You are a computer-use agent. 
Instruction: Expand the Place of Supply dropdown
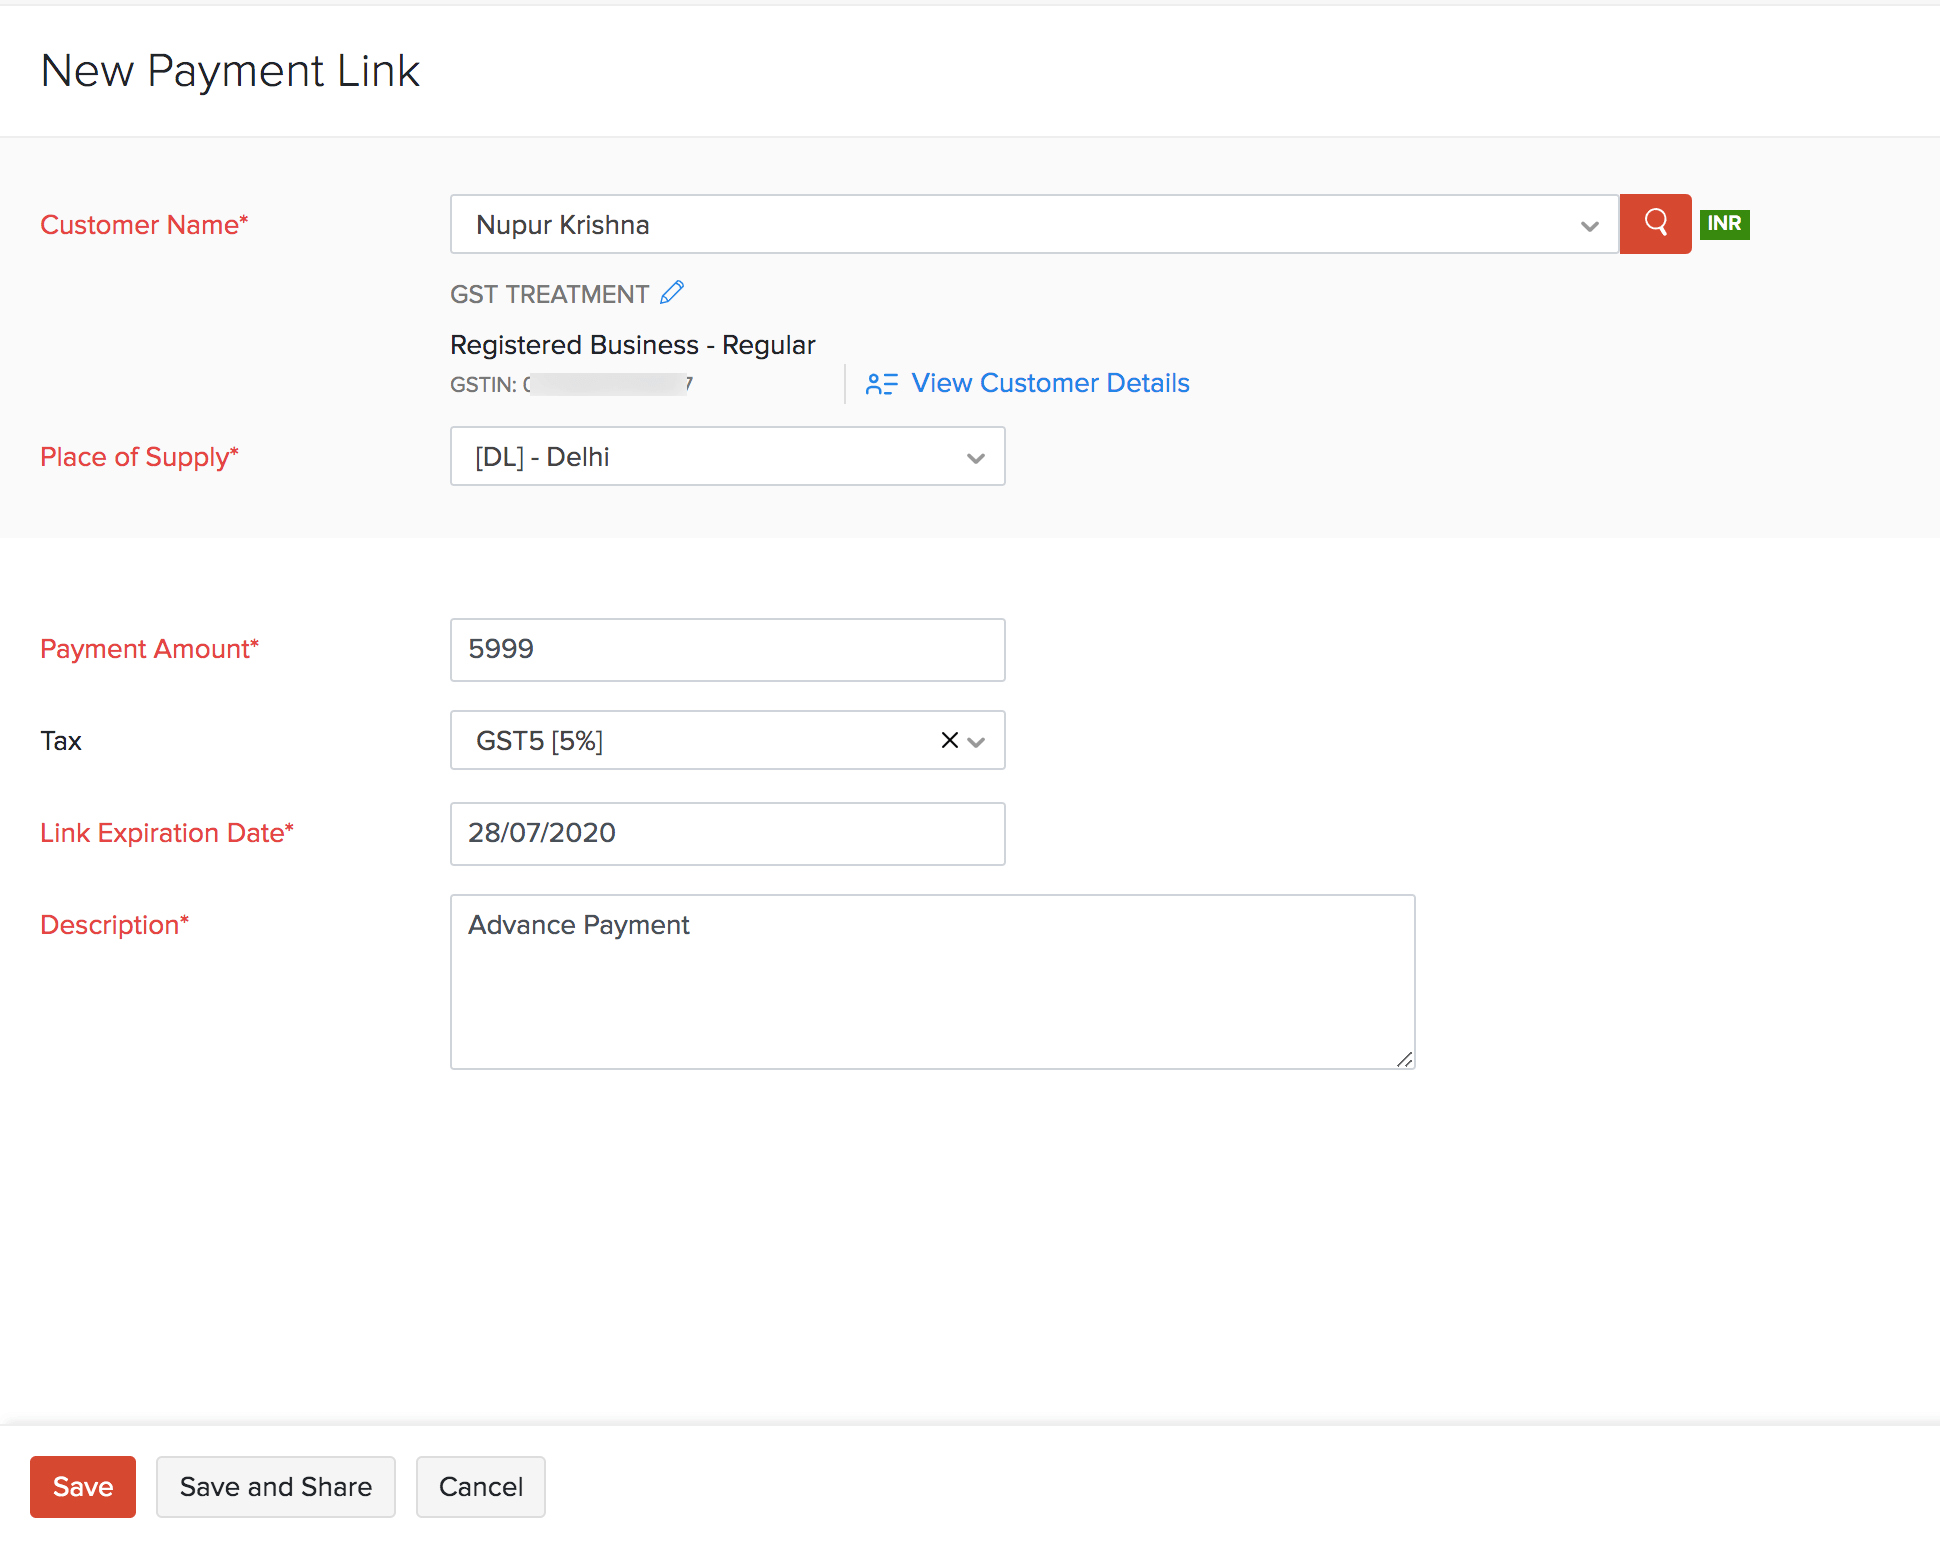tap(975, 458)
